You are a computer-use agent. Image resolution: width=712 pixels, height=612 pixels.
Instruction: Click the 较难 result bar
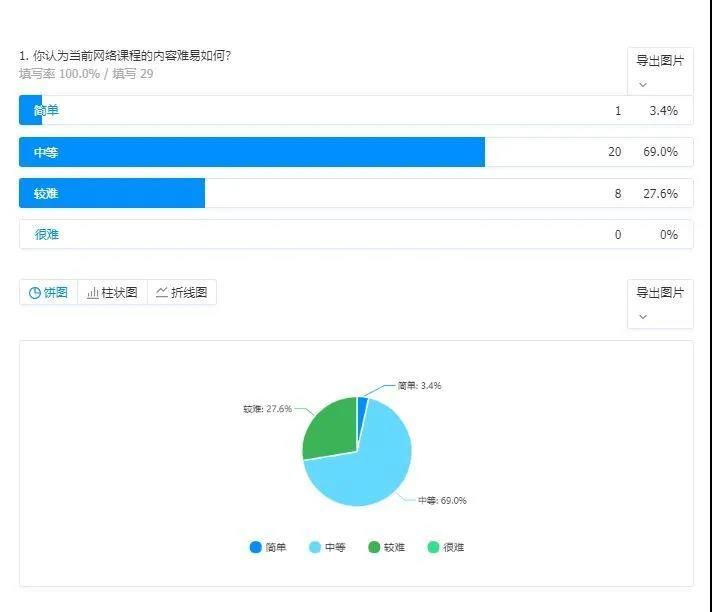(x=112, y=193)
